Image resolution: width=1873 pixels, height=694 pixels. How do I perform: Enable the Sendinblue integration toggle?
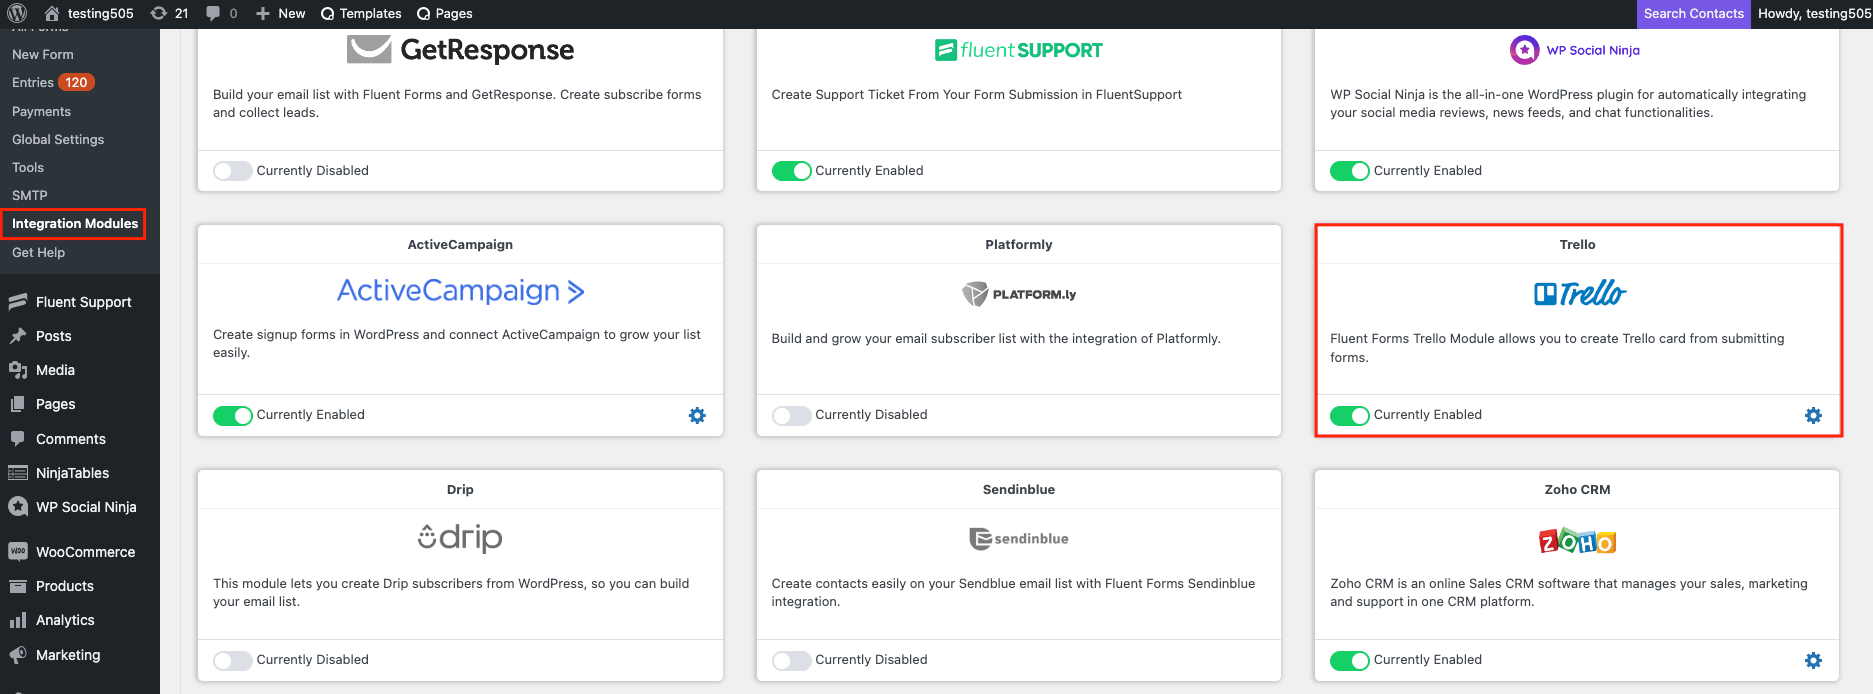click(x=791, y=660)
